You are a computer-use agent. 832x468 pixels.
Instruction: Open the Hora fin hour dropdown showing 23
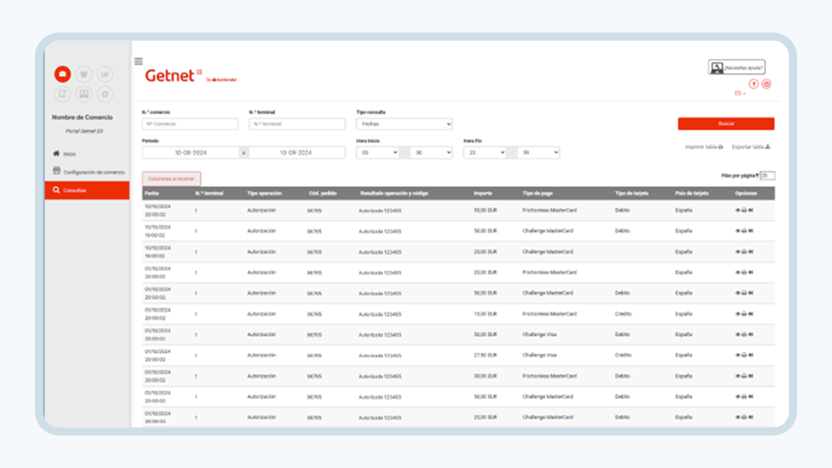coord(484,152)
